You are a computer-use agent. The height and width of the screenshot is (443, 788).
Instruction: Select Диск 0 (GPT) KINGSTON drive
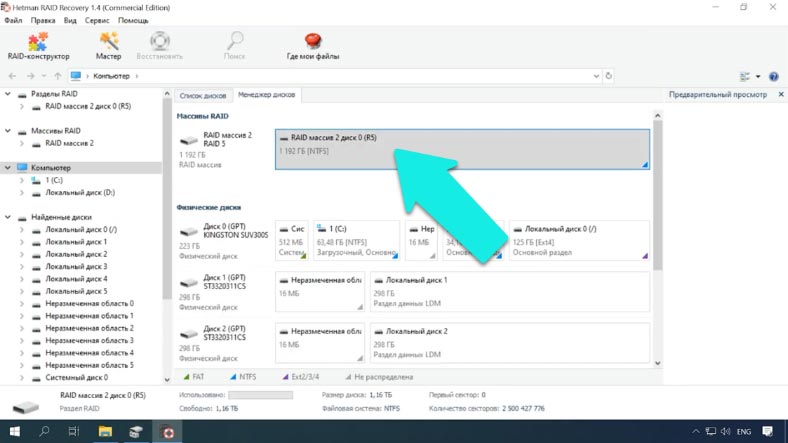click(224, 241)
